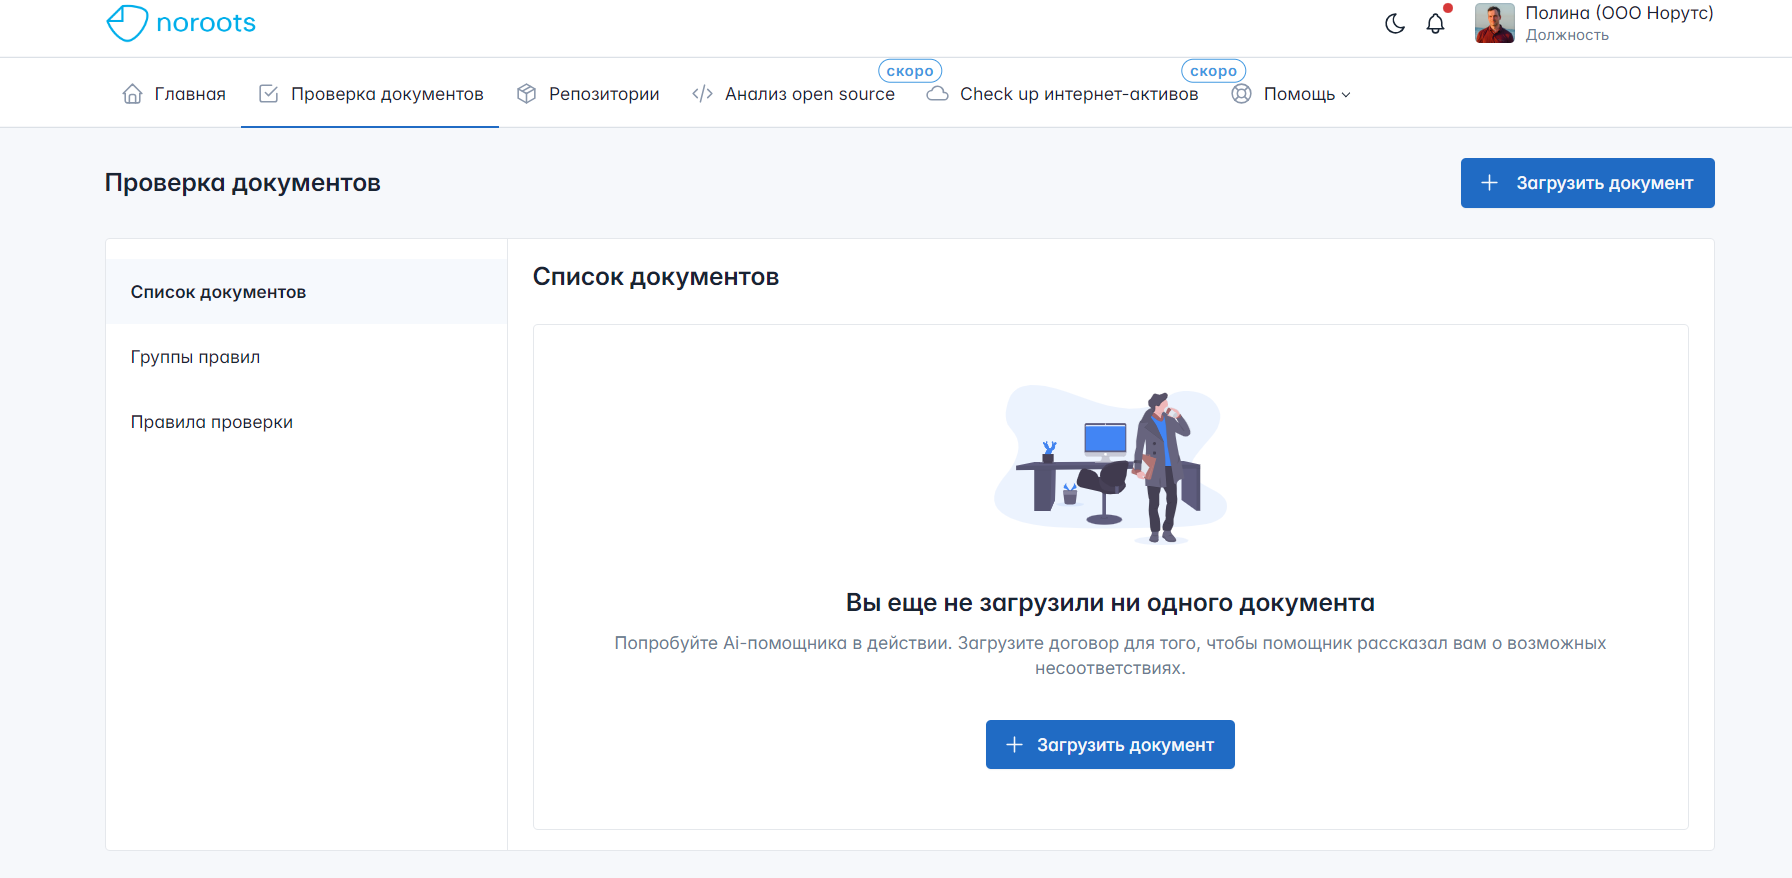Click the скоро badge above Анализ open source
Image resolution: width=1792 pixels, height=878 pixels.
coord(909,71)
